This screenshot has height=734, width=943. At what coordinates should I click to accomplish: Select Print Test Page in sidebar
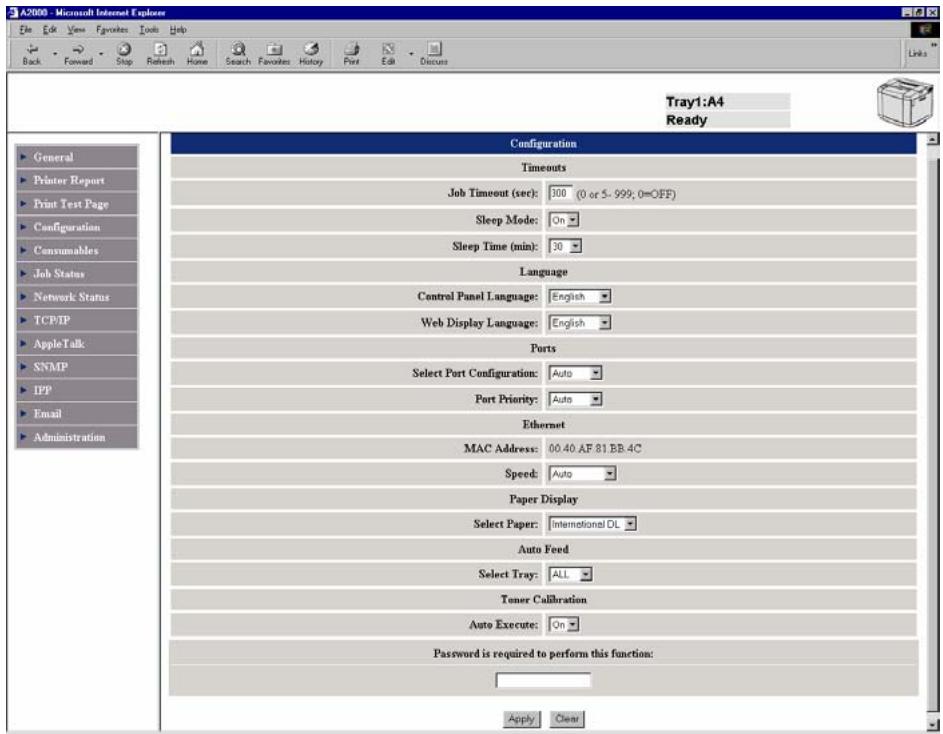pos(77,204)
